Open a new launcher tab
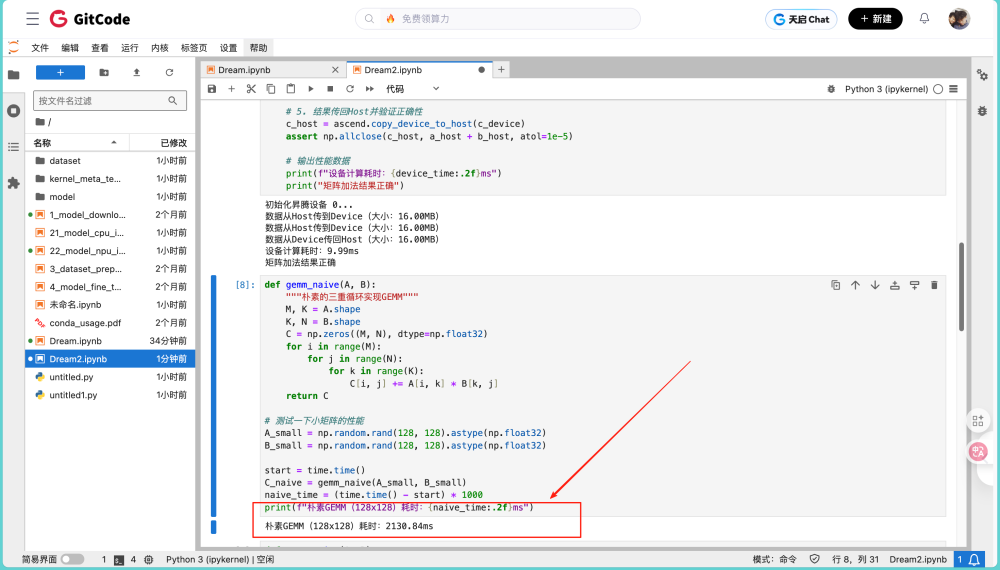The height and width of the screenshot is (570, 1000). click(x=501, y=69)
